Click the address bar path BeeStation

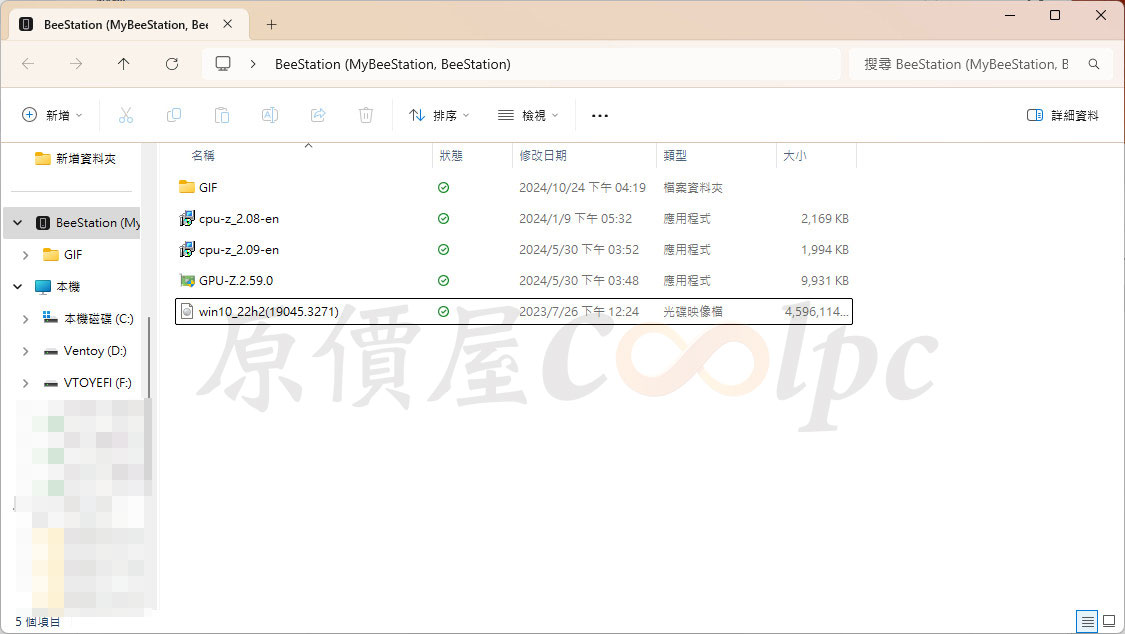tap(392, 64)
